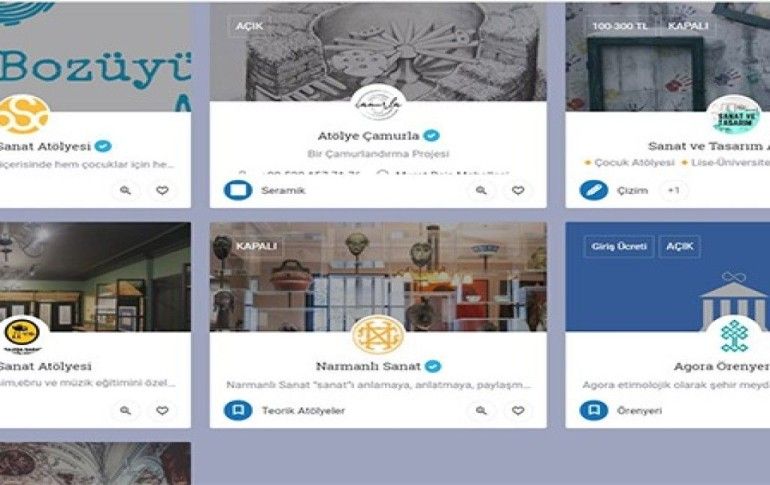Favorite Narmanlı Sanat using the heart icon
The height and width of the screenshot is (485, 770).
[518, 411]
